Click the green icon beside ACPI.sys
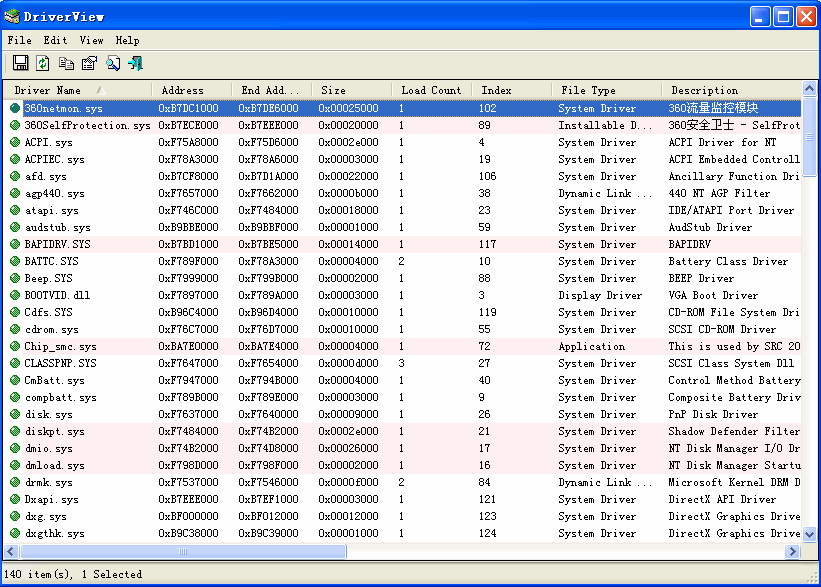The image size is (821, 587). click(x=15, y=142)
